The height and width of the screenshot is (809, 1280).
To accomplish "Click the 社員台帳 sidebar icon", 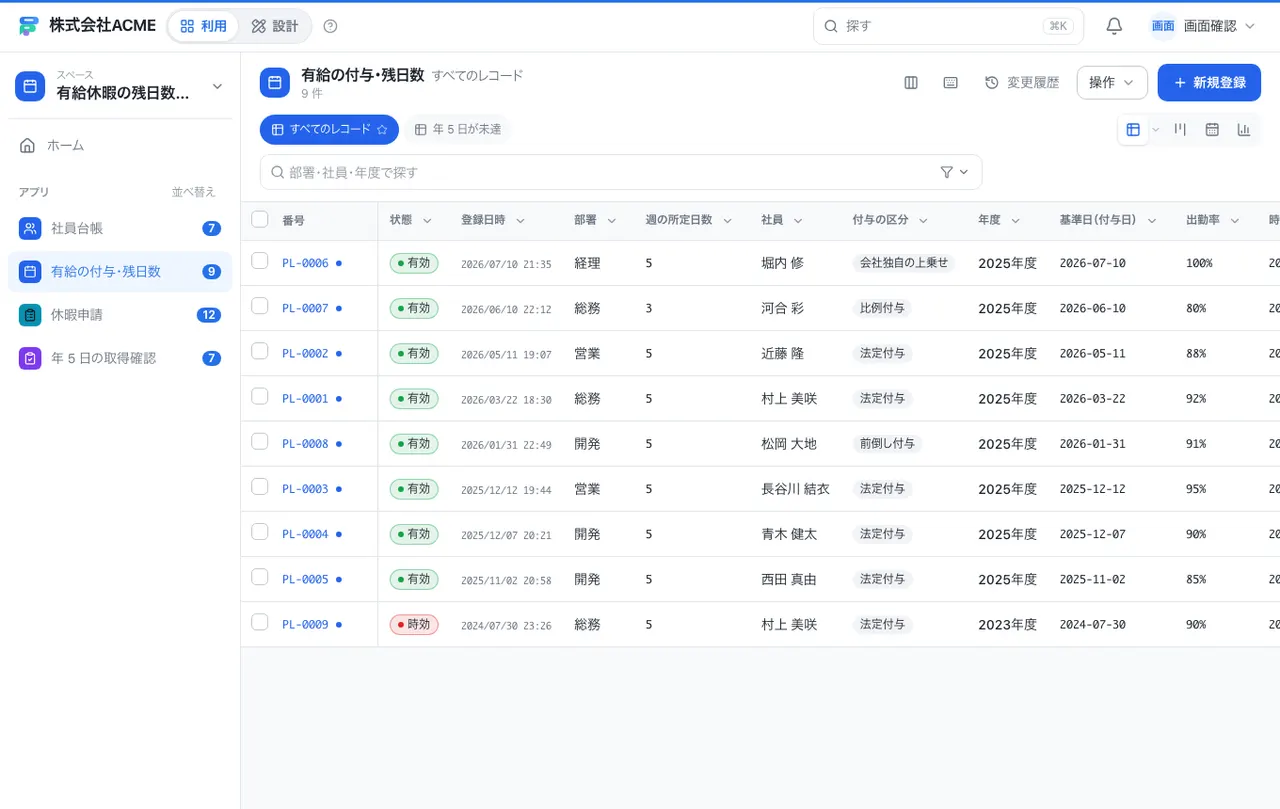I will point(30,228).
